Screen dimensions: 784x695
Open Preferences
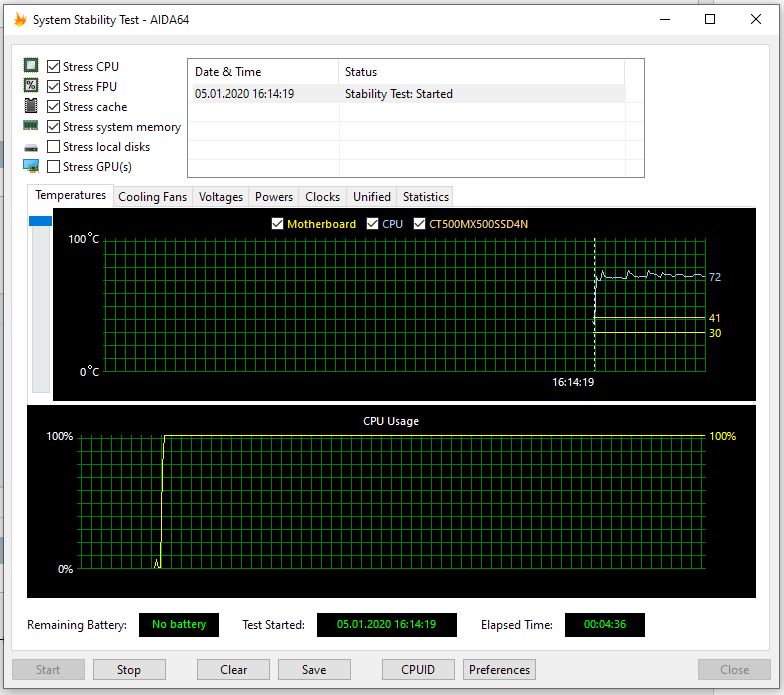(x=500, y=670)
